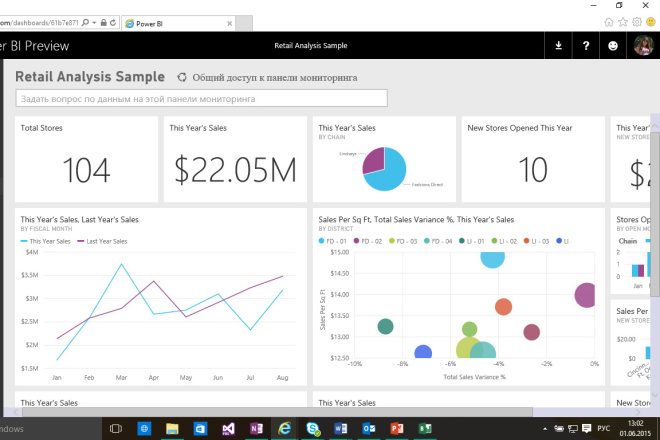
Task: Open the user profile picture menu
Action: (x=643, y=45)
